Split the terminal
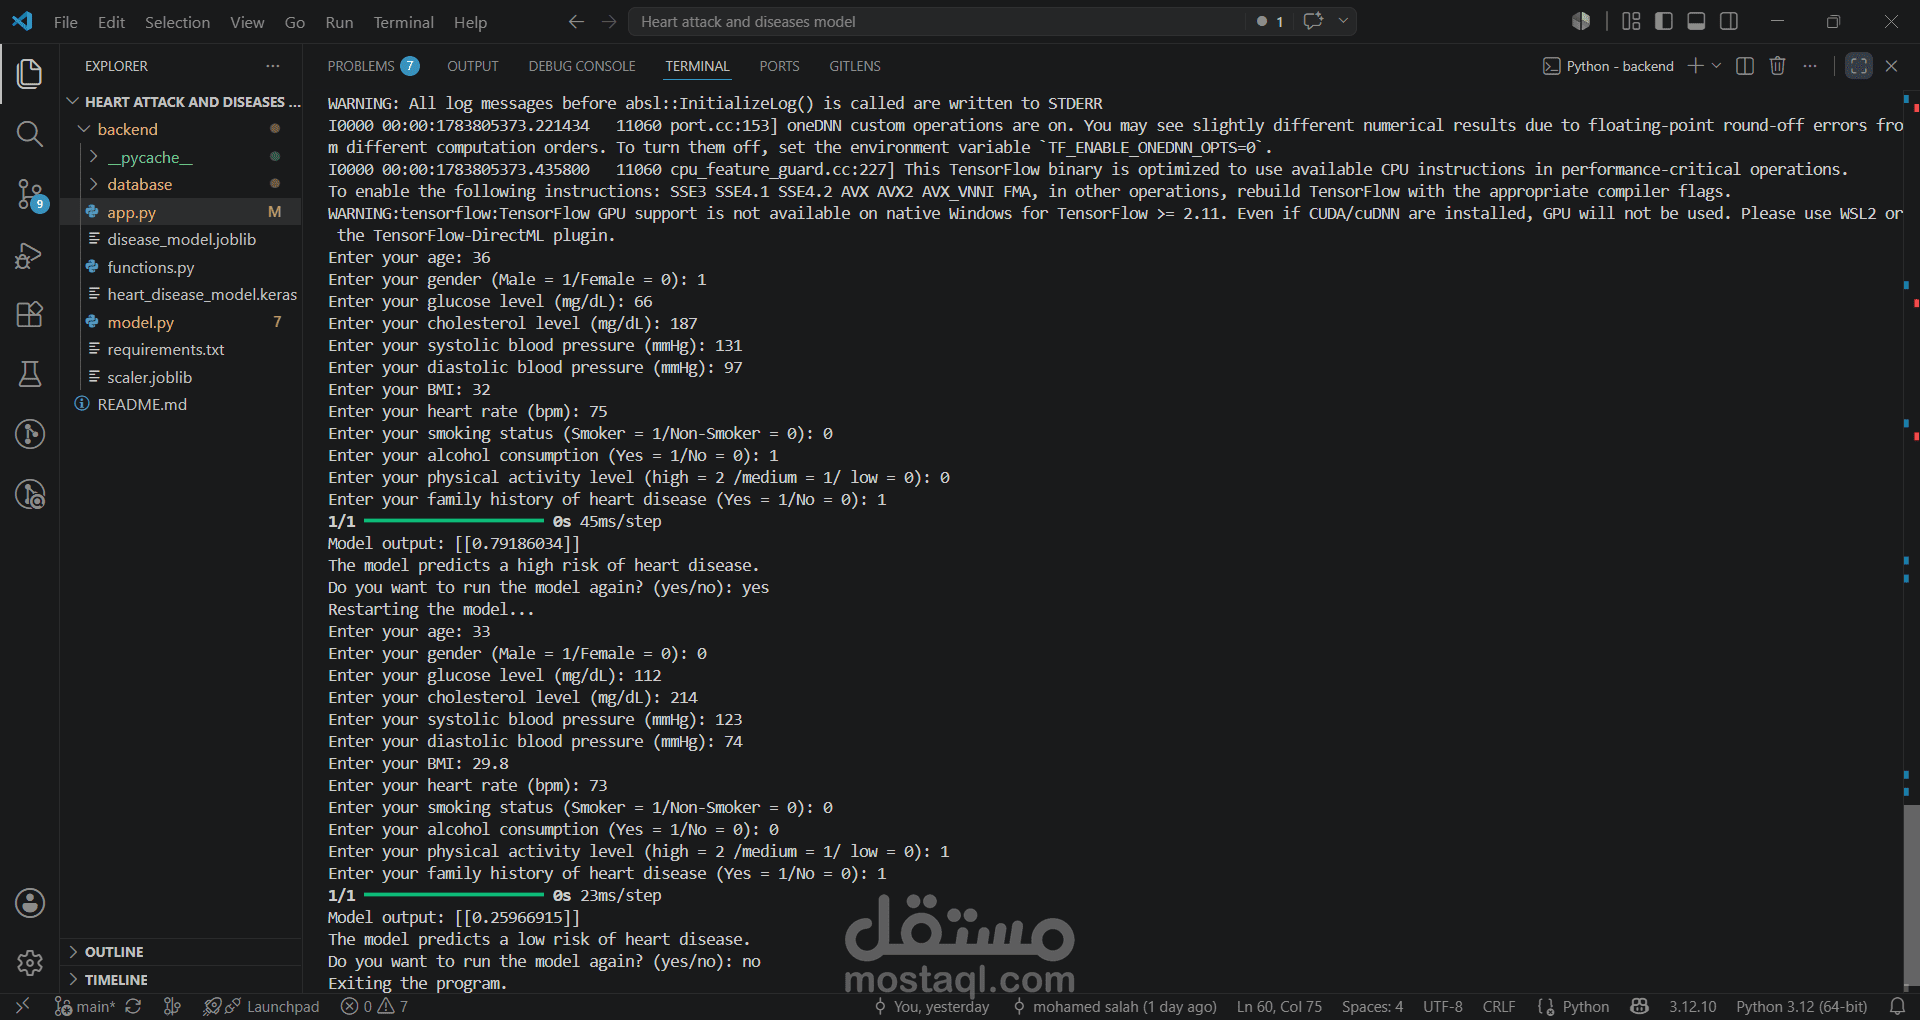The image size is (1920, 1020). pos(1745,66)
